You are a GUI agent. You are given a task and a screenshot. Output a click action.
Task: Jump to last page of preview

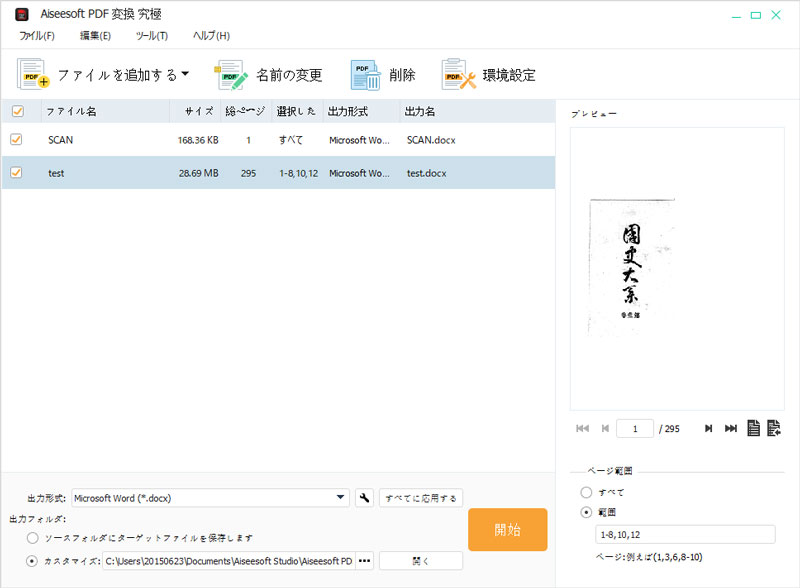tap(731, 427)
